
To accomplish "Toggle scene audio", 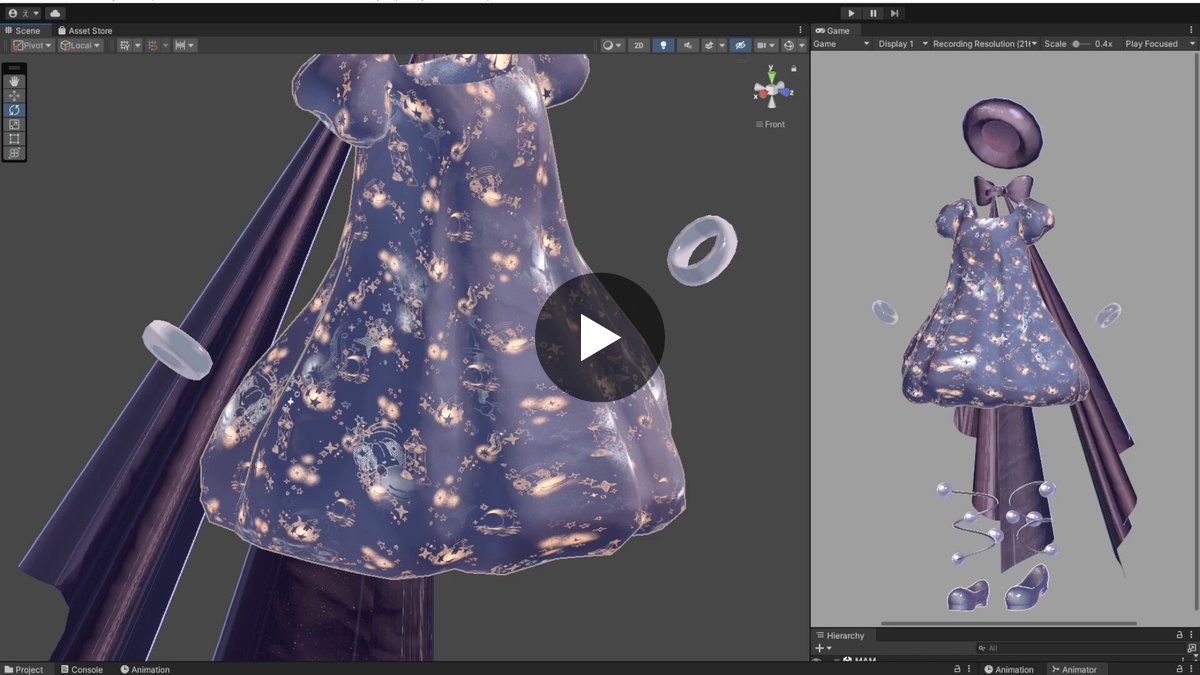I will 688,45.
